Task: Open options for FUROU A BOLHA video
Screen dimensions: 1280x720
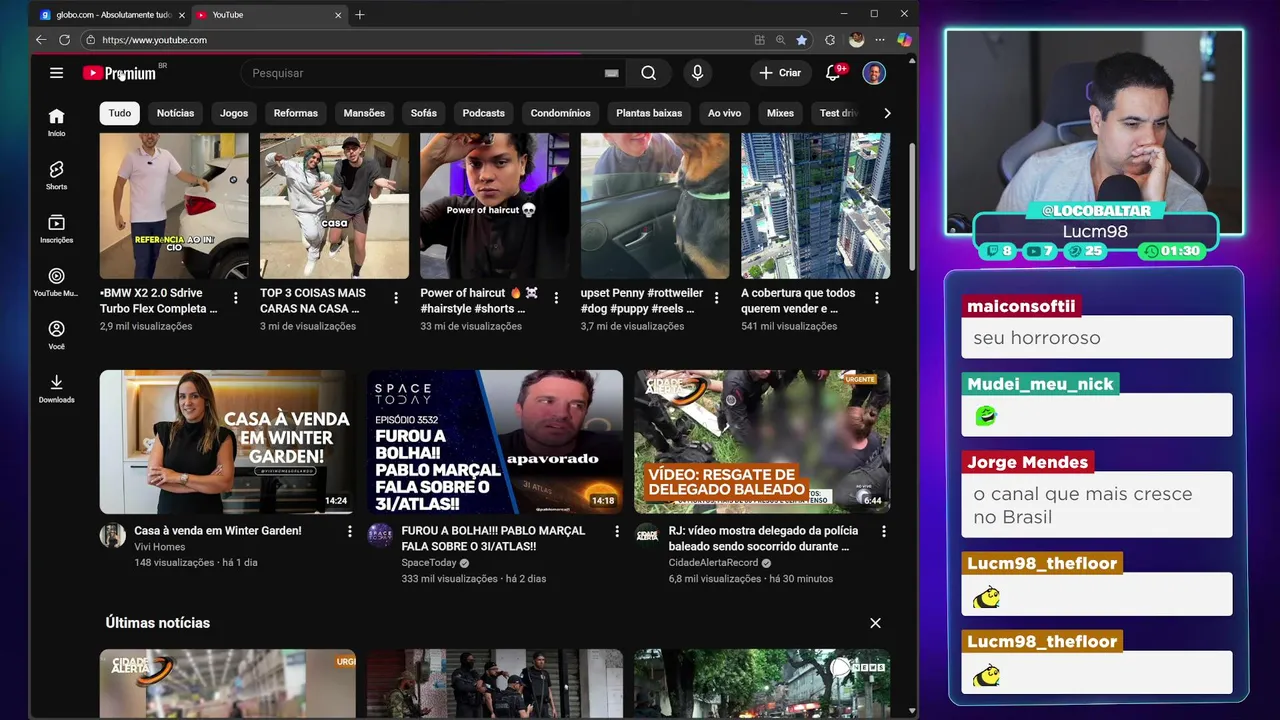Action: (616, 532)
